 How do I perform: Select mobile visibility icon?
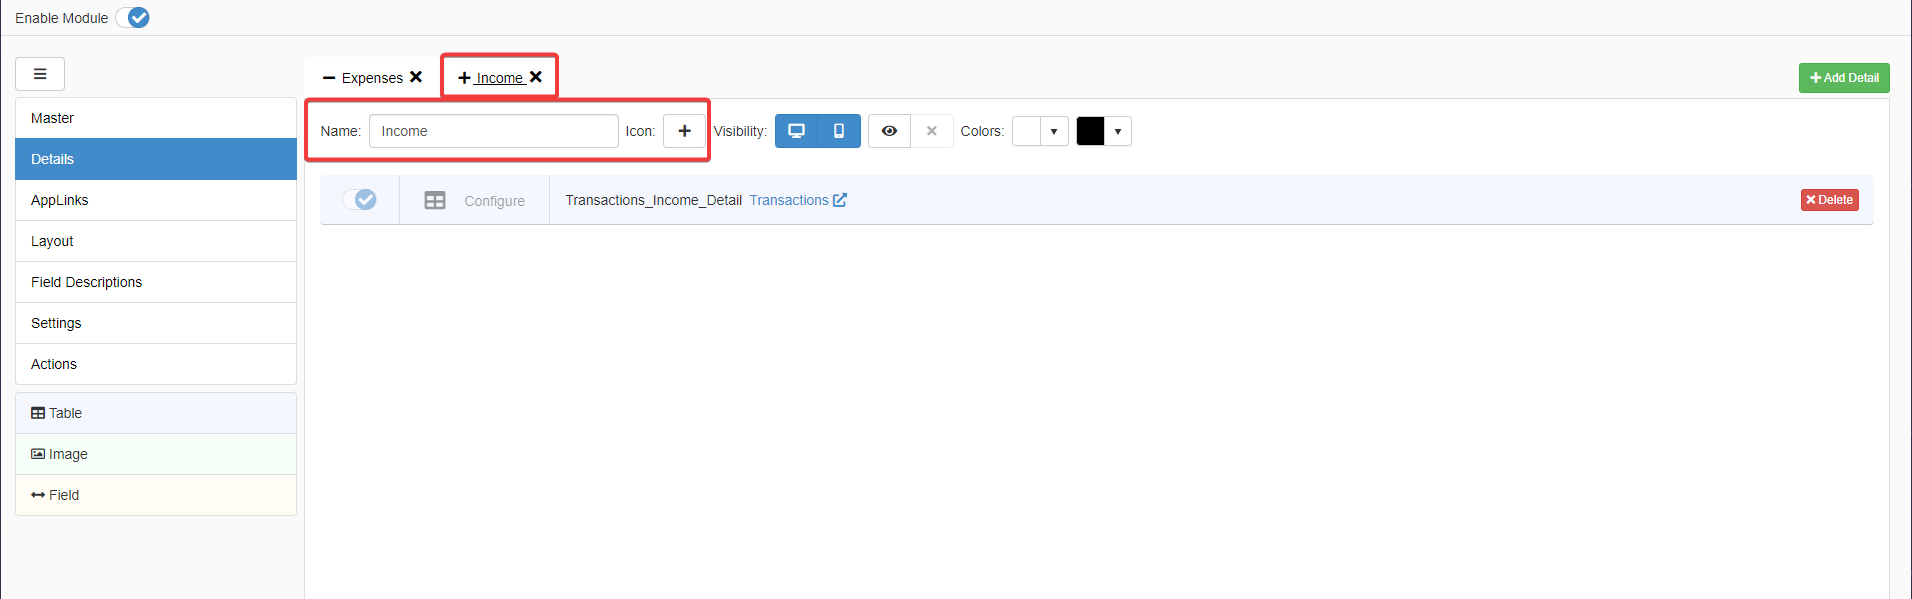point(839,131)
